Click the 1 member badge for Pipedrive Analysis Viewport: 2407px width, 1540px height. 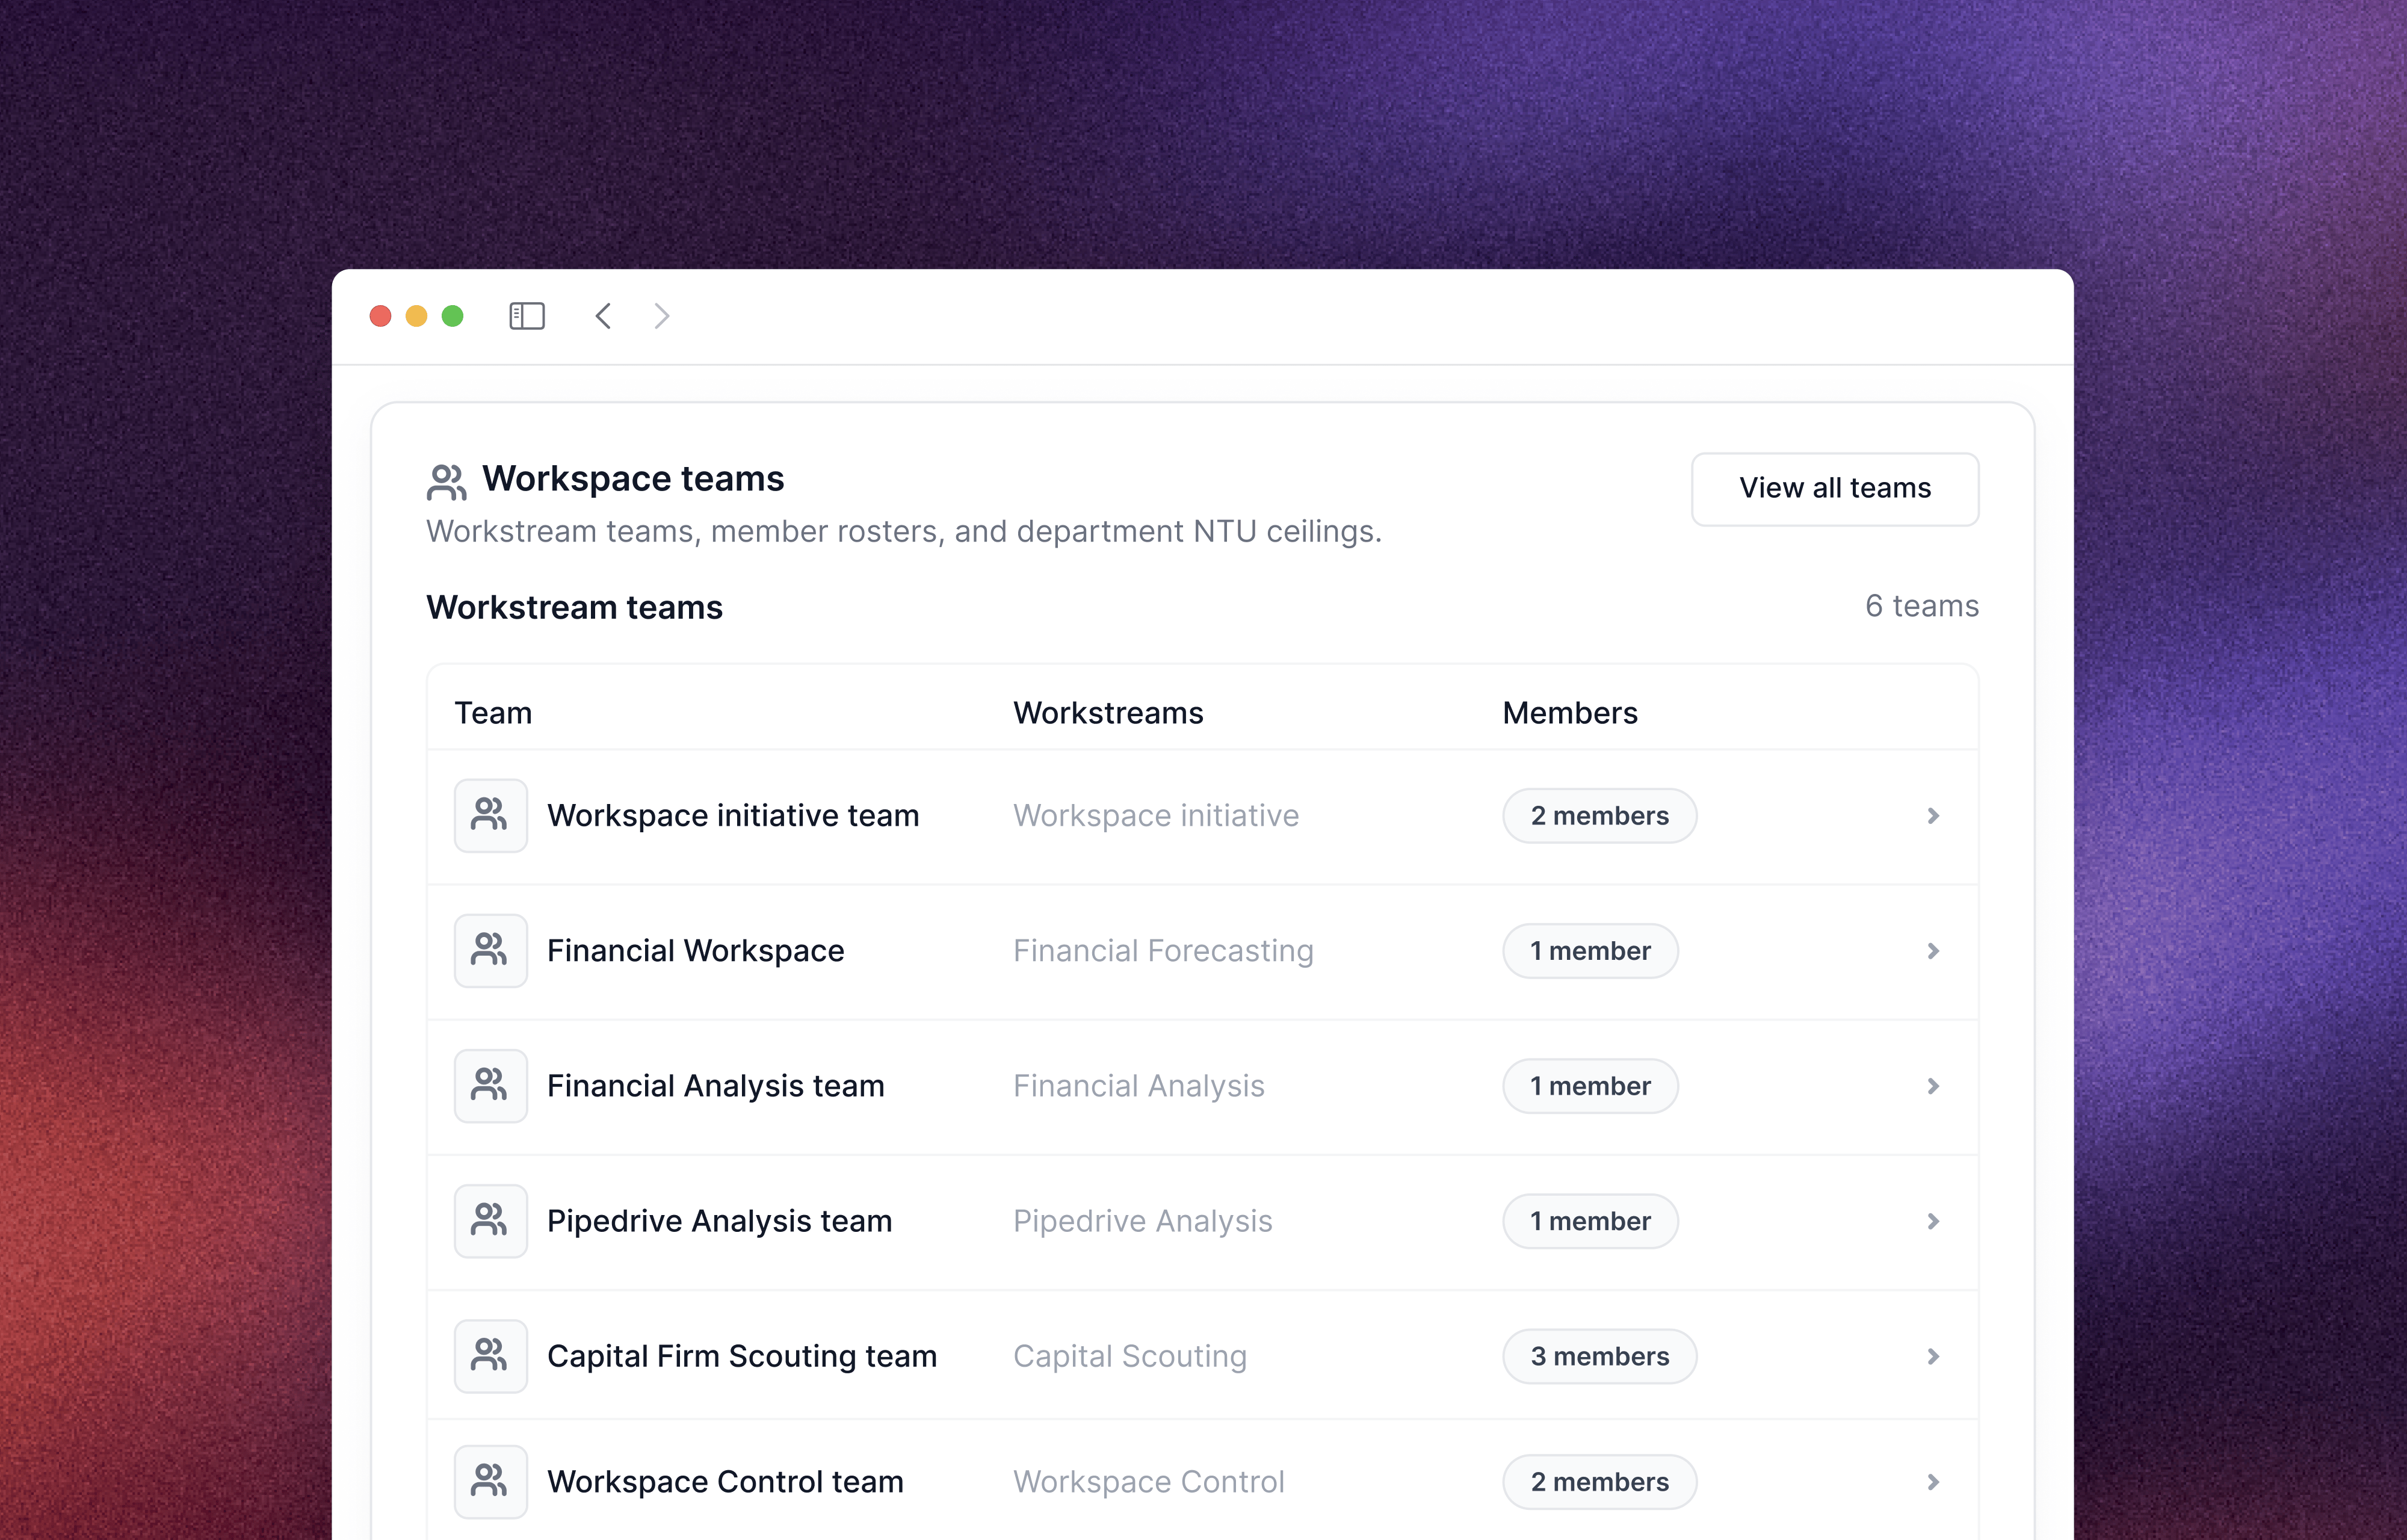pyautogui.click(x=1590, y=1221)
